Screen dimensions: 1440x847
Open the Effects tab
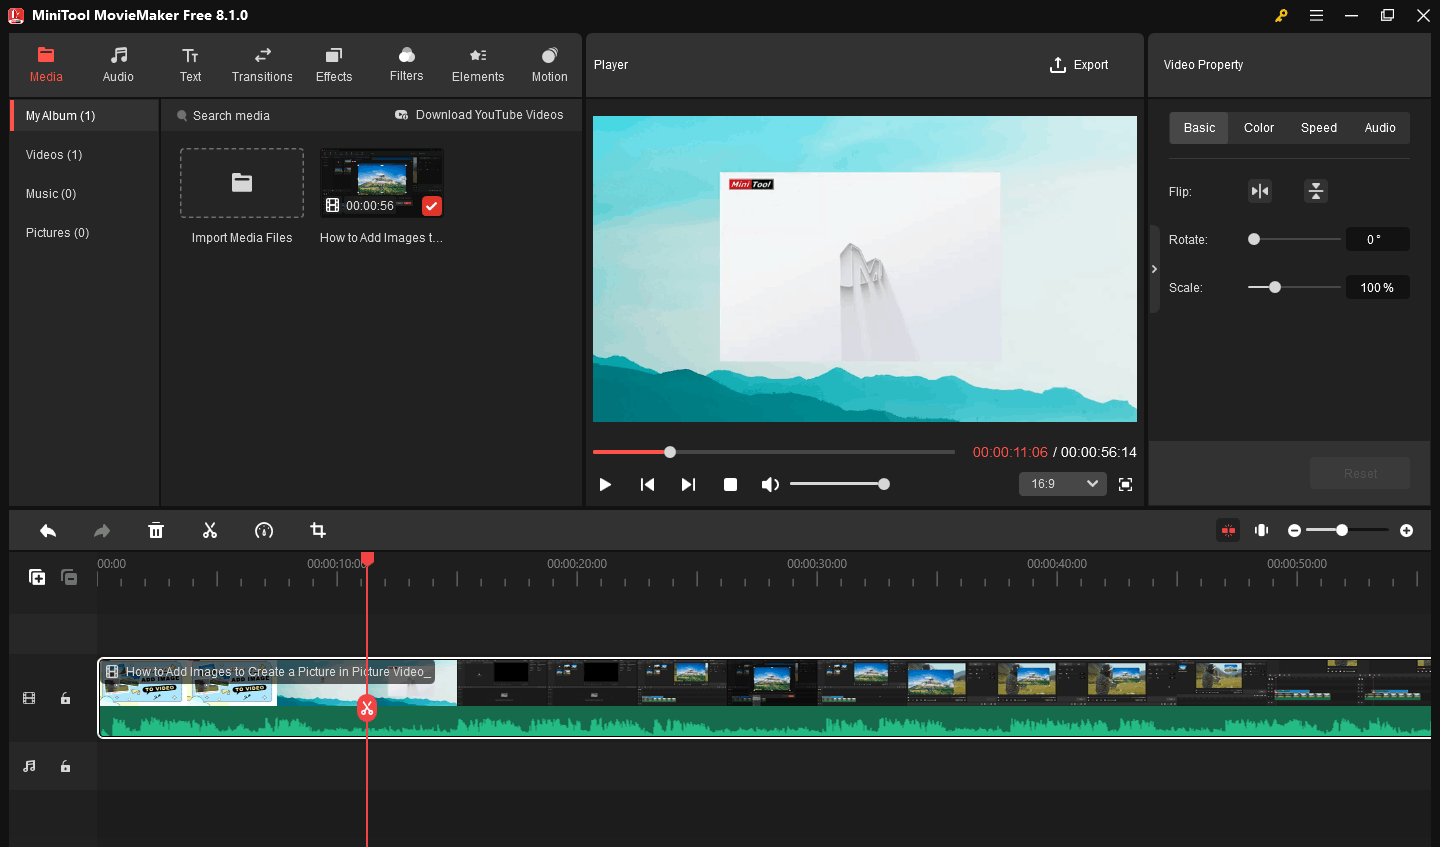coord(334,65)
